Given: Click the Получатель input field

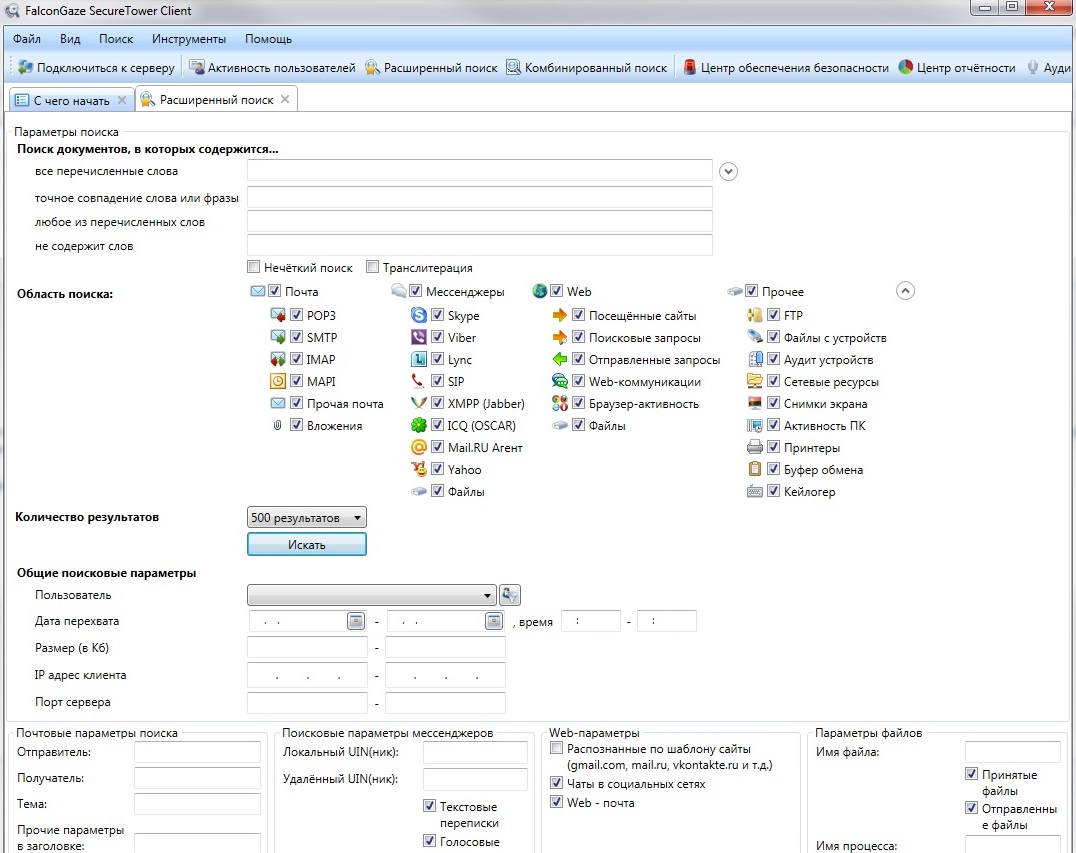Looking at the screenshot, I should click(198, 778).
